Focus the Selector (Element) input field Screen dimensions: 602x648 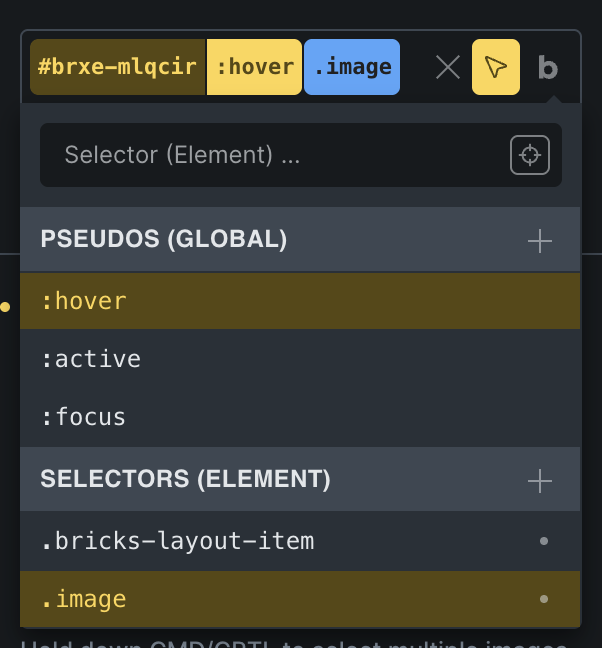273,155
